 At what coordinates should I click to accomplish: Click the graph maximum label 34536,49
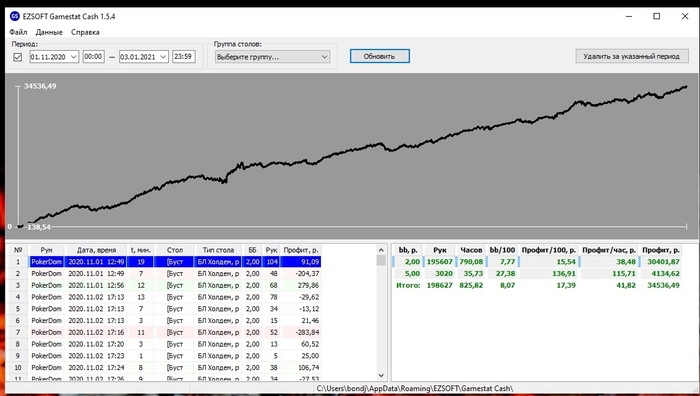[40, 86]
